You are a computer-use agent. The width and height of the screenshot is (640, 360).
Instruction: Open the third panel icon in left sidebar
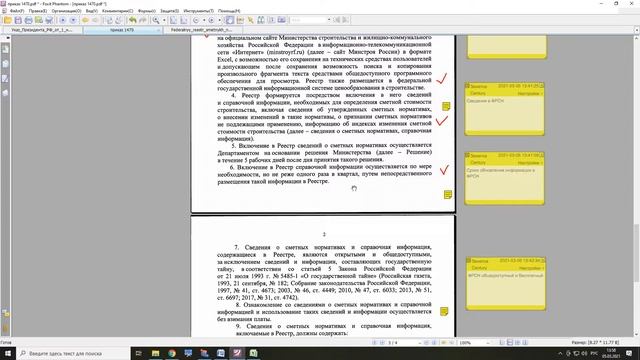pos(5,78)
